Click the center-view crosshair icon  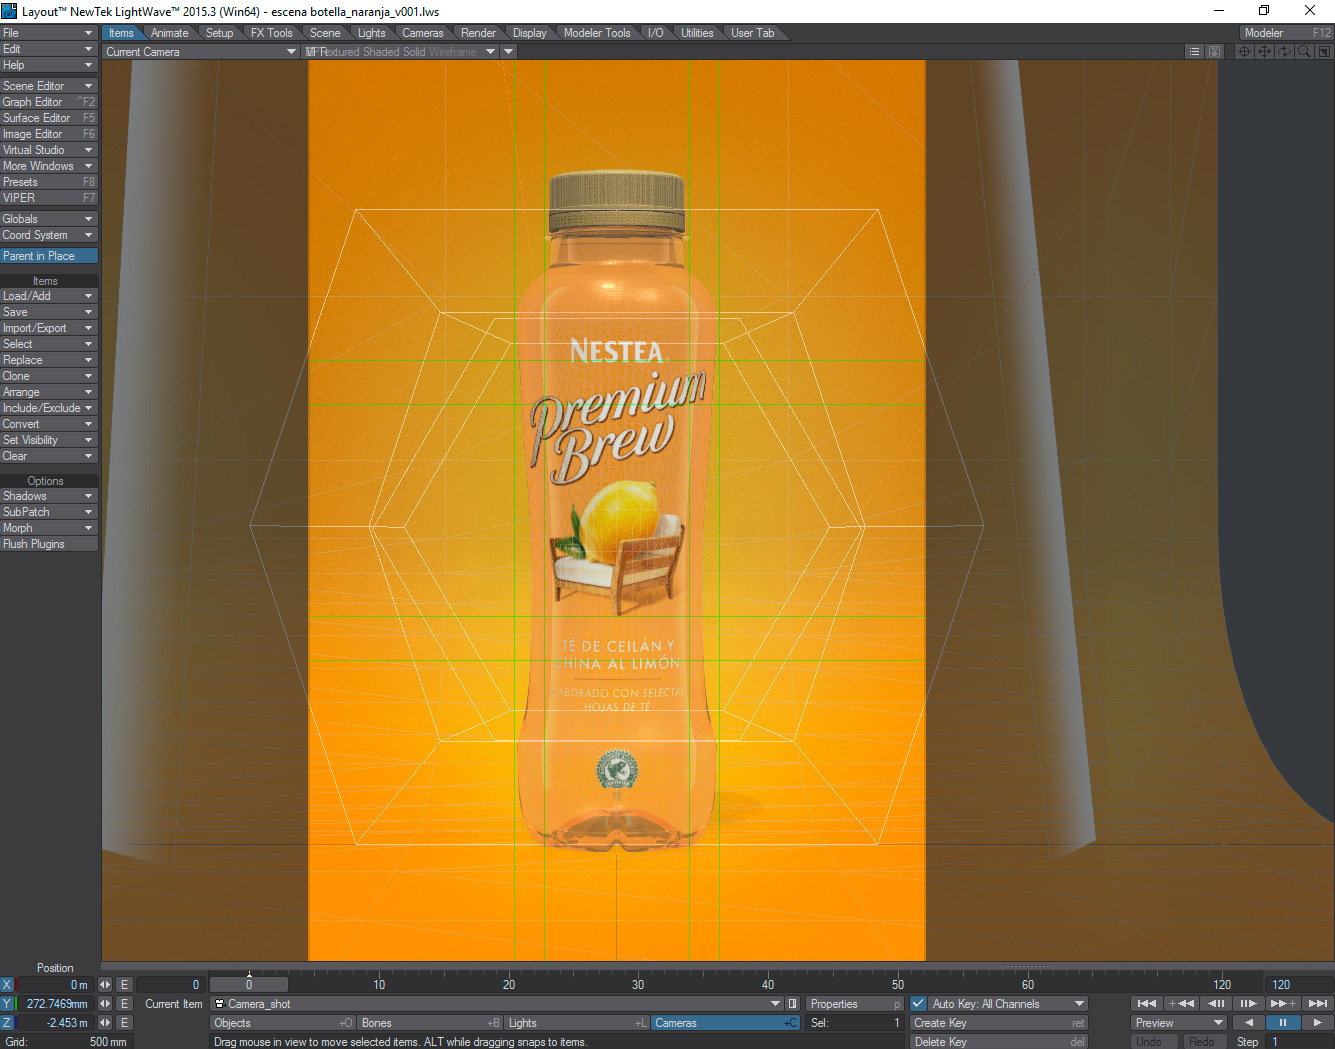[x=1244, y=51]
